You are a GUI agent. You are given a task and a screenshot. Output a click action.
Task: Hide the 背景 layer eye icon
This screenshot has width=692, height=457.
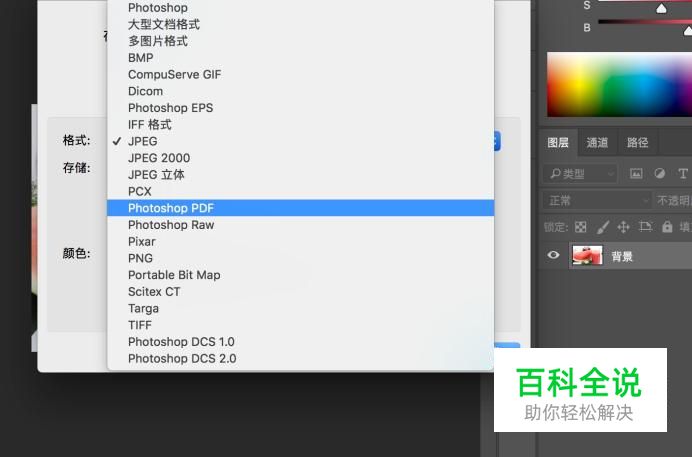point(553,255)
